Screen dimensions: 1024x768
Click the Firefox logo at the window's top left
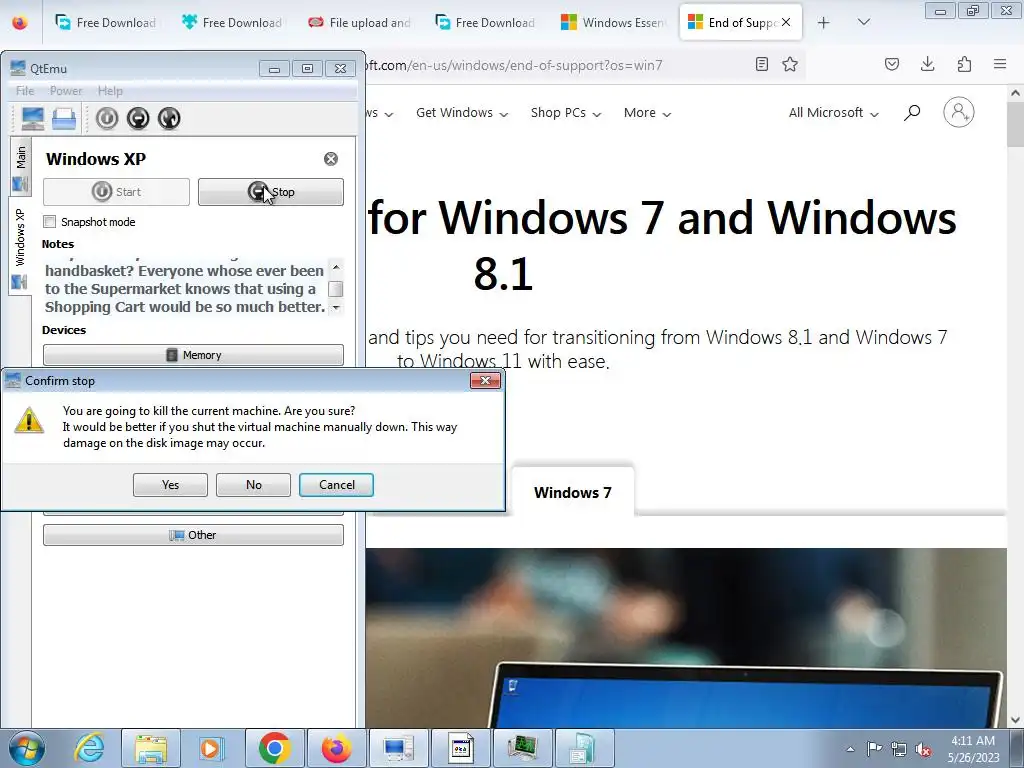pyautogui.click(x=20, y=22)
